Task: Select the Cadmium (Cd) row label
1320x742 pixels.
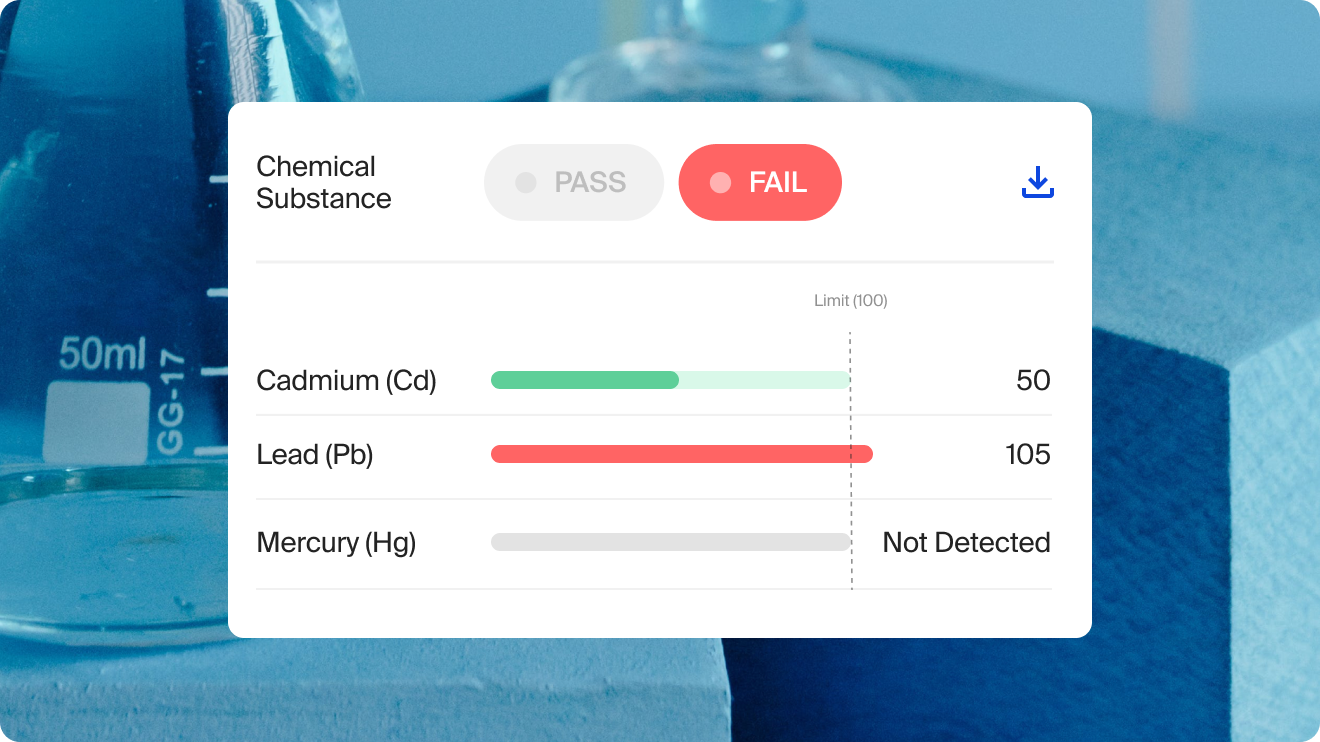Action: (x=346, y=381)
